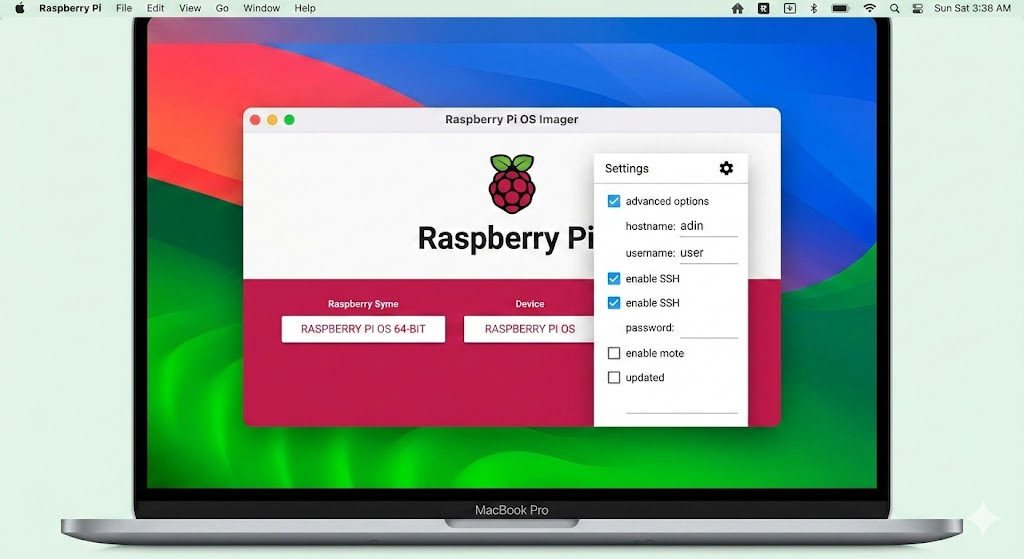Image resolution: width=1024 pixels, height=559 pixels.
Task: Close the Imager window with red button
Action: 255,120
